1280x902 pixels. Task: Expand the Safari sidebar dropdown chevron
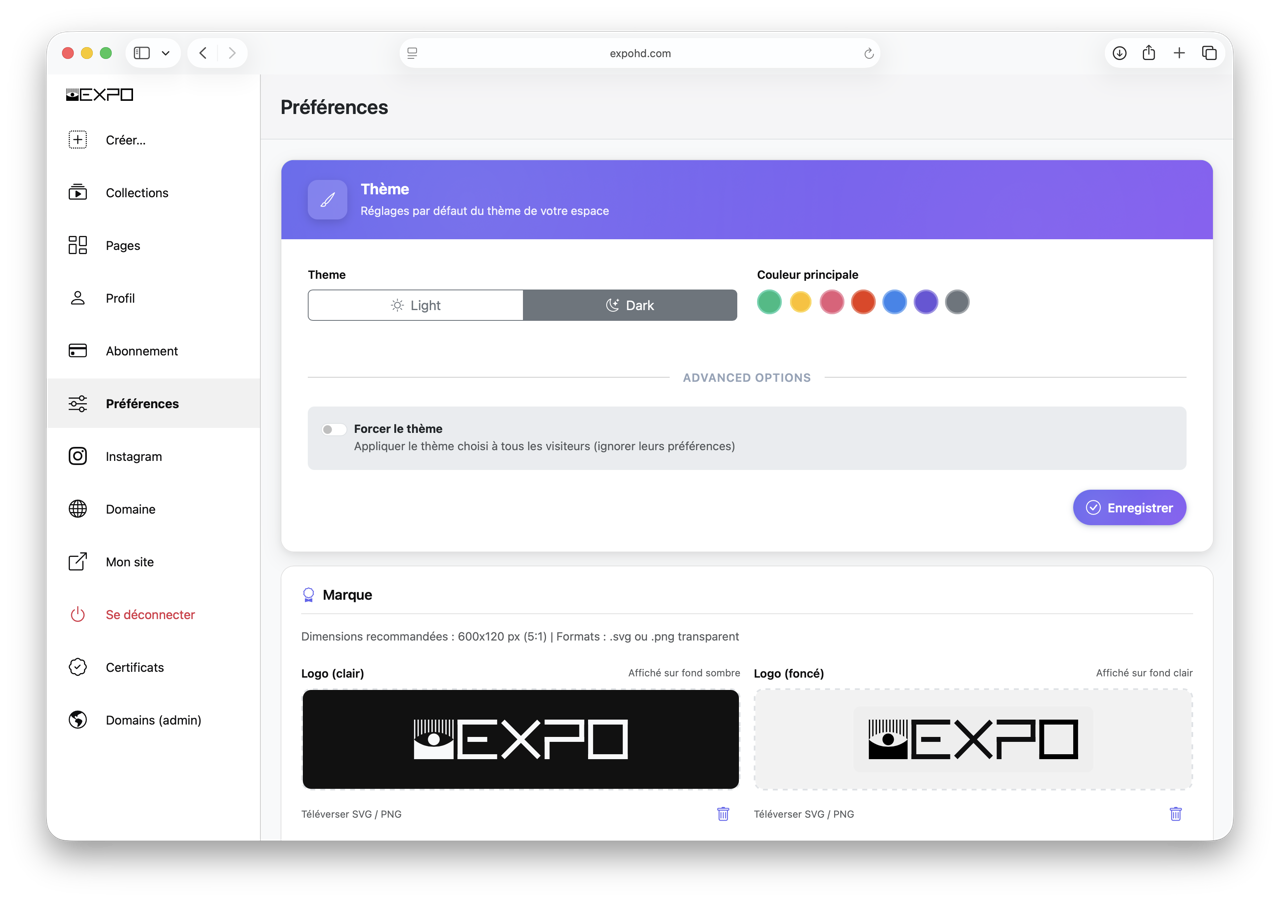[166, 53]
